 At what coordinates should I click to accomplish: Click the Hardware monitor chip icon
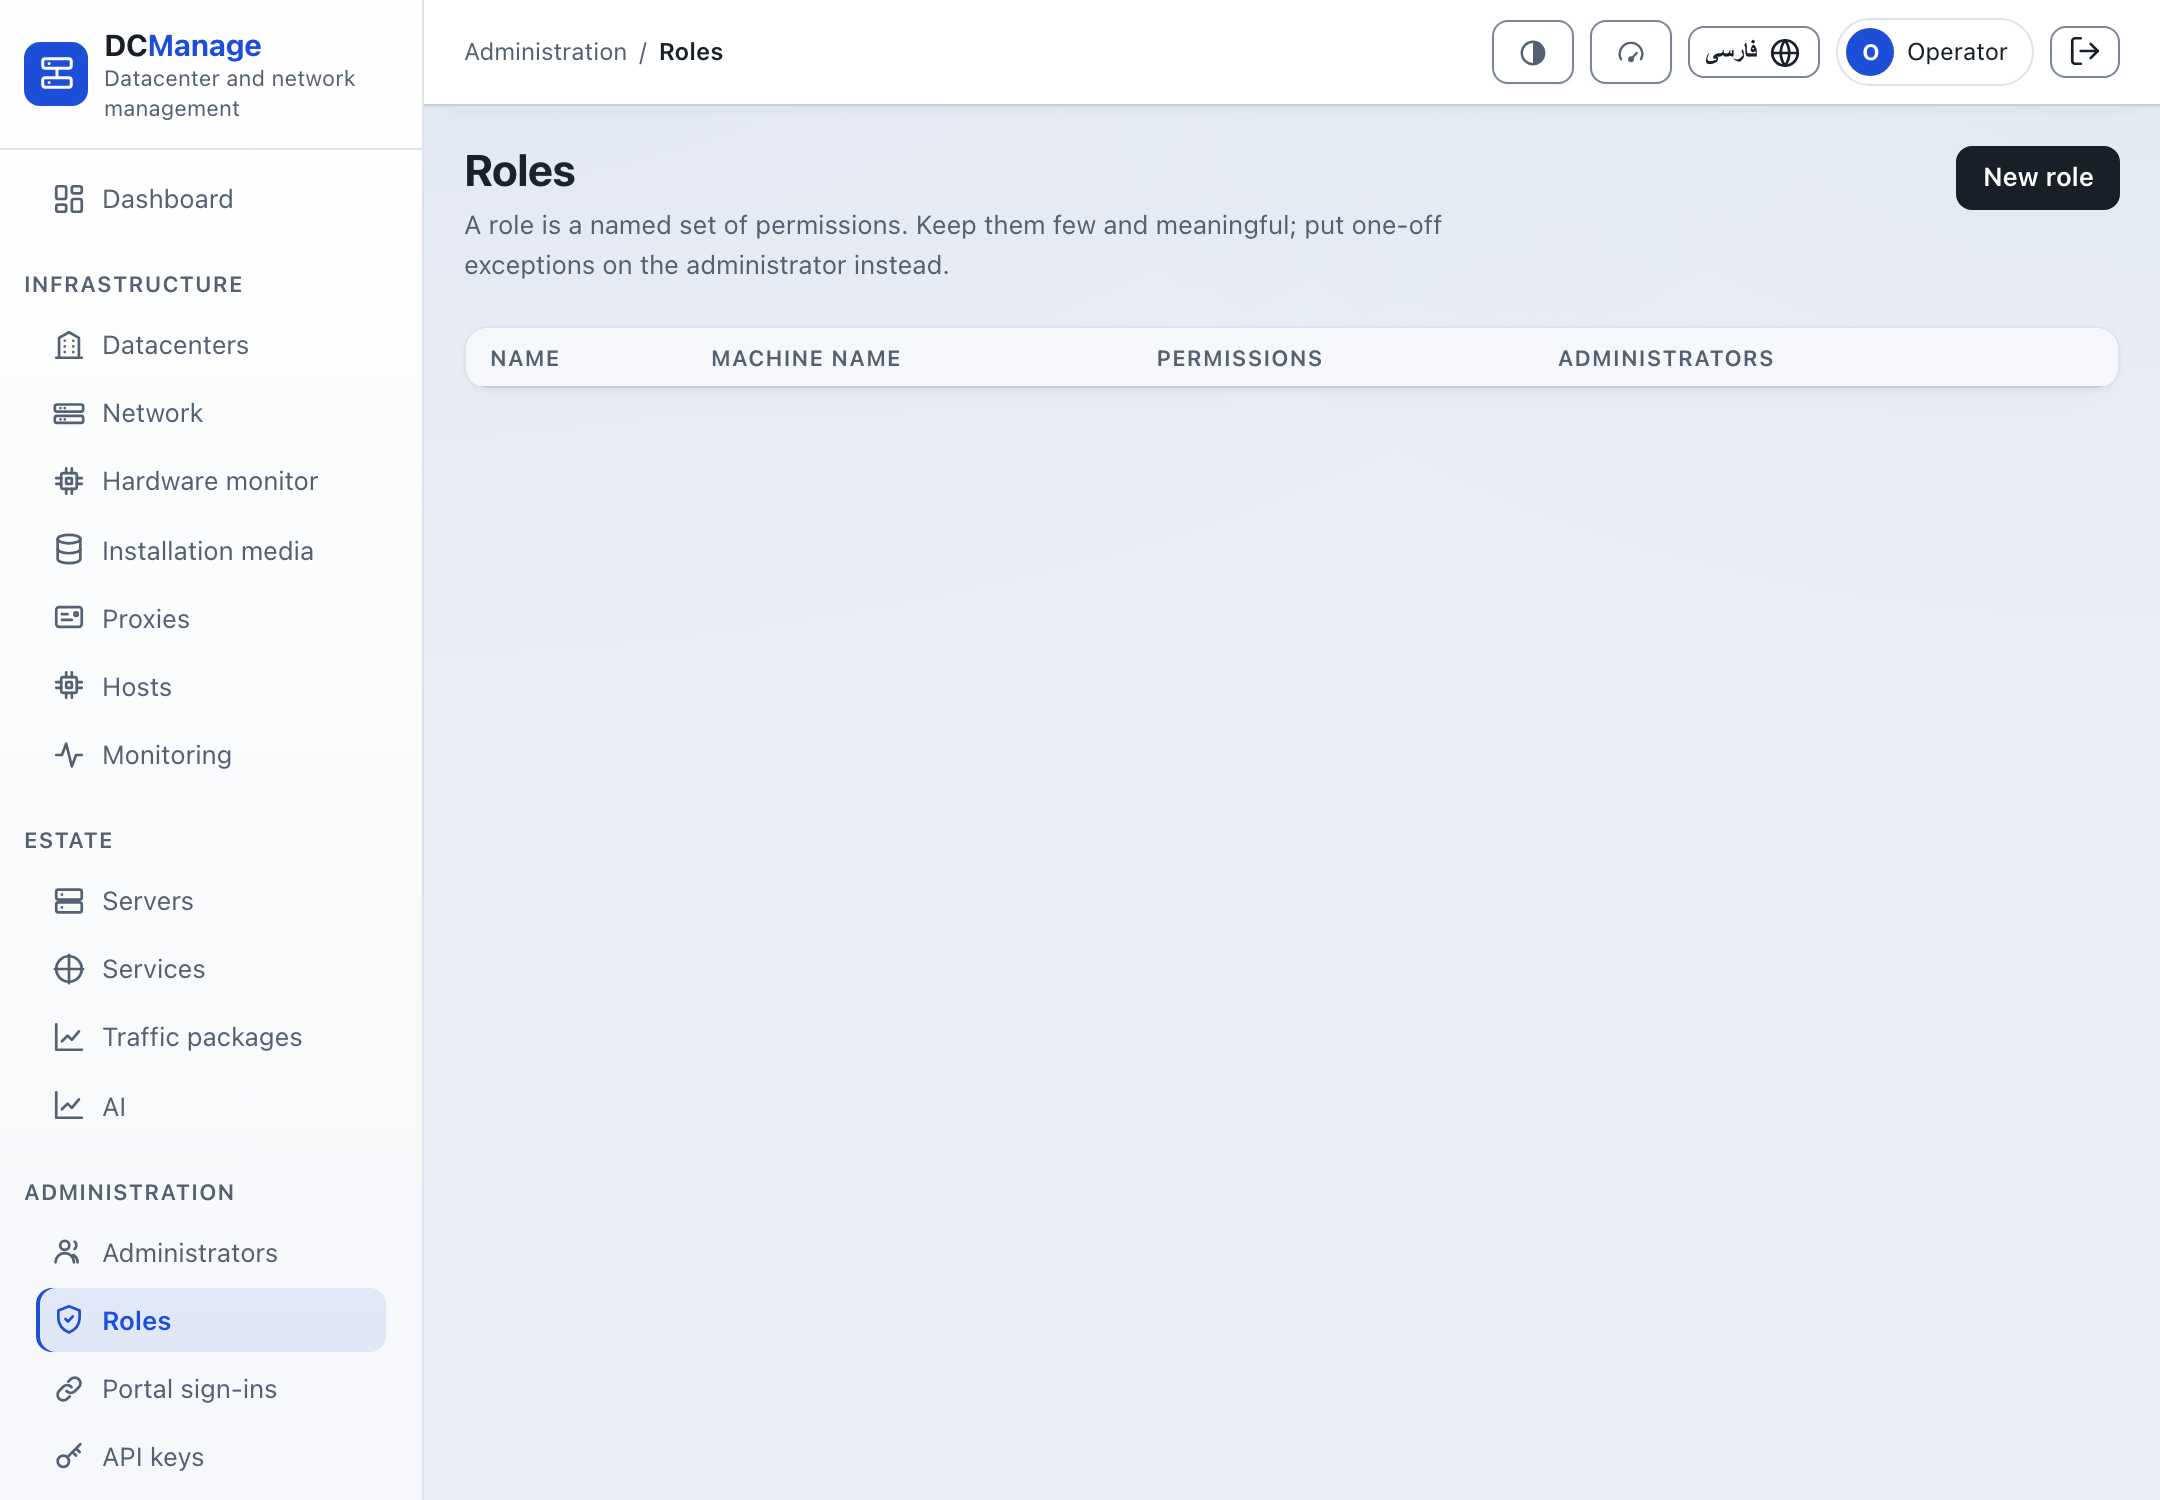click(69, 481)
